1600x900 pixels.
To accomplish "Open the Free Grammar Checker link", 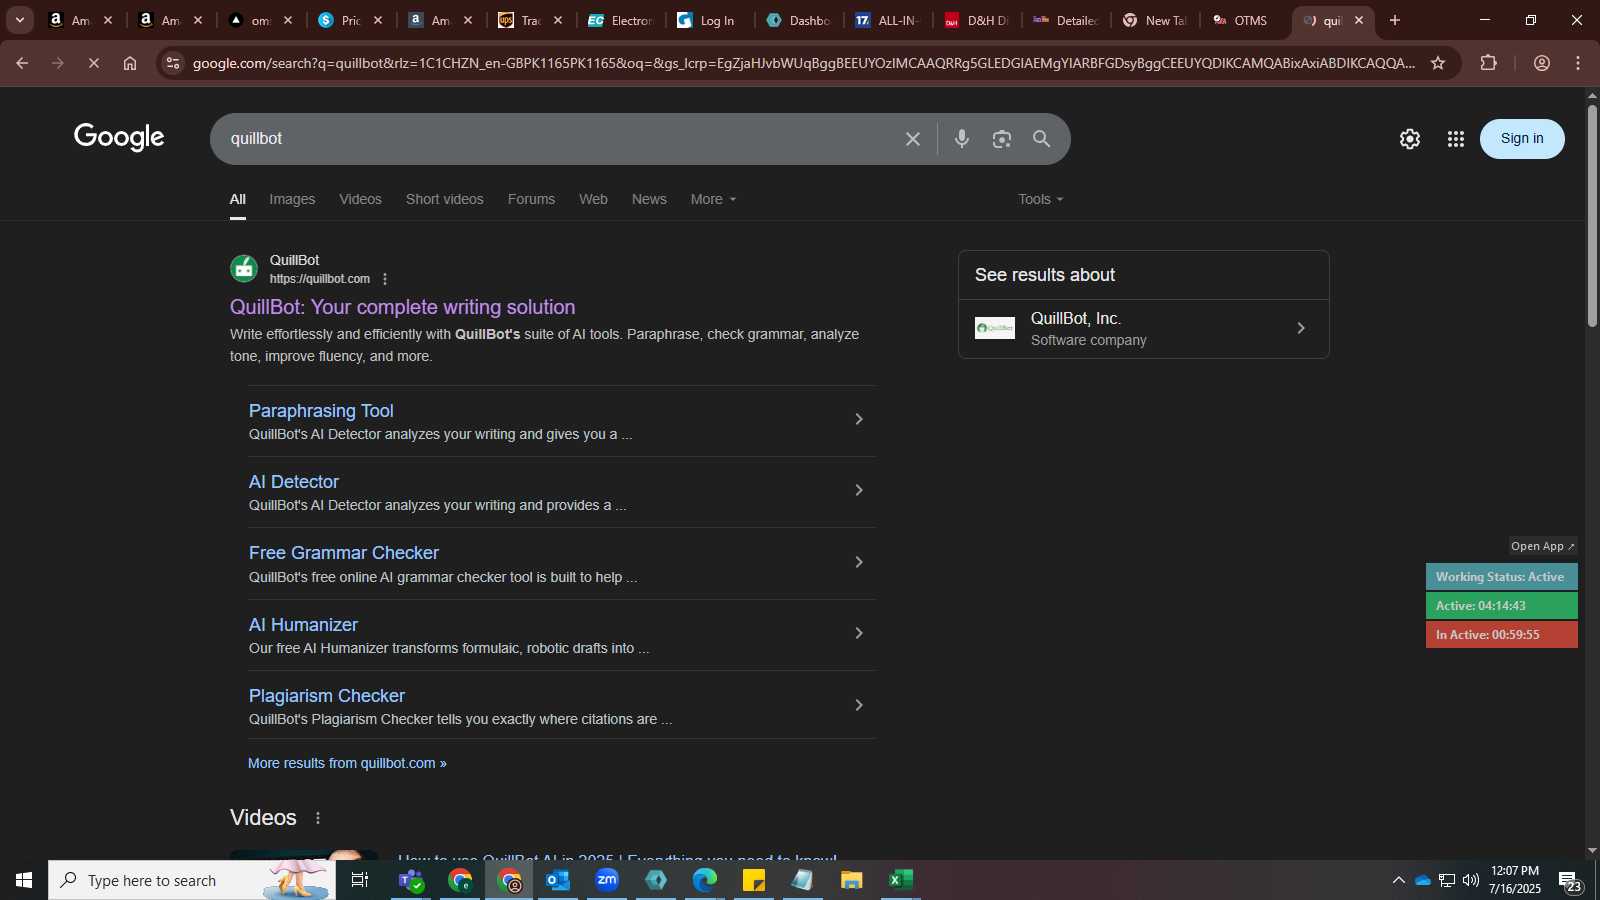I will [x=344, y=553].
